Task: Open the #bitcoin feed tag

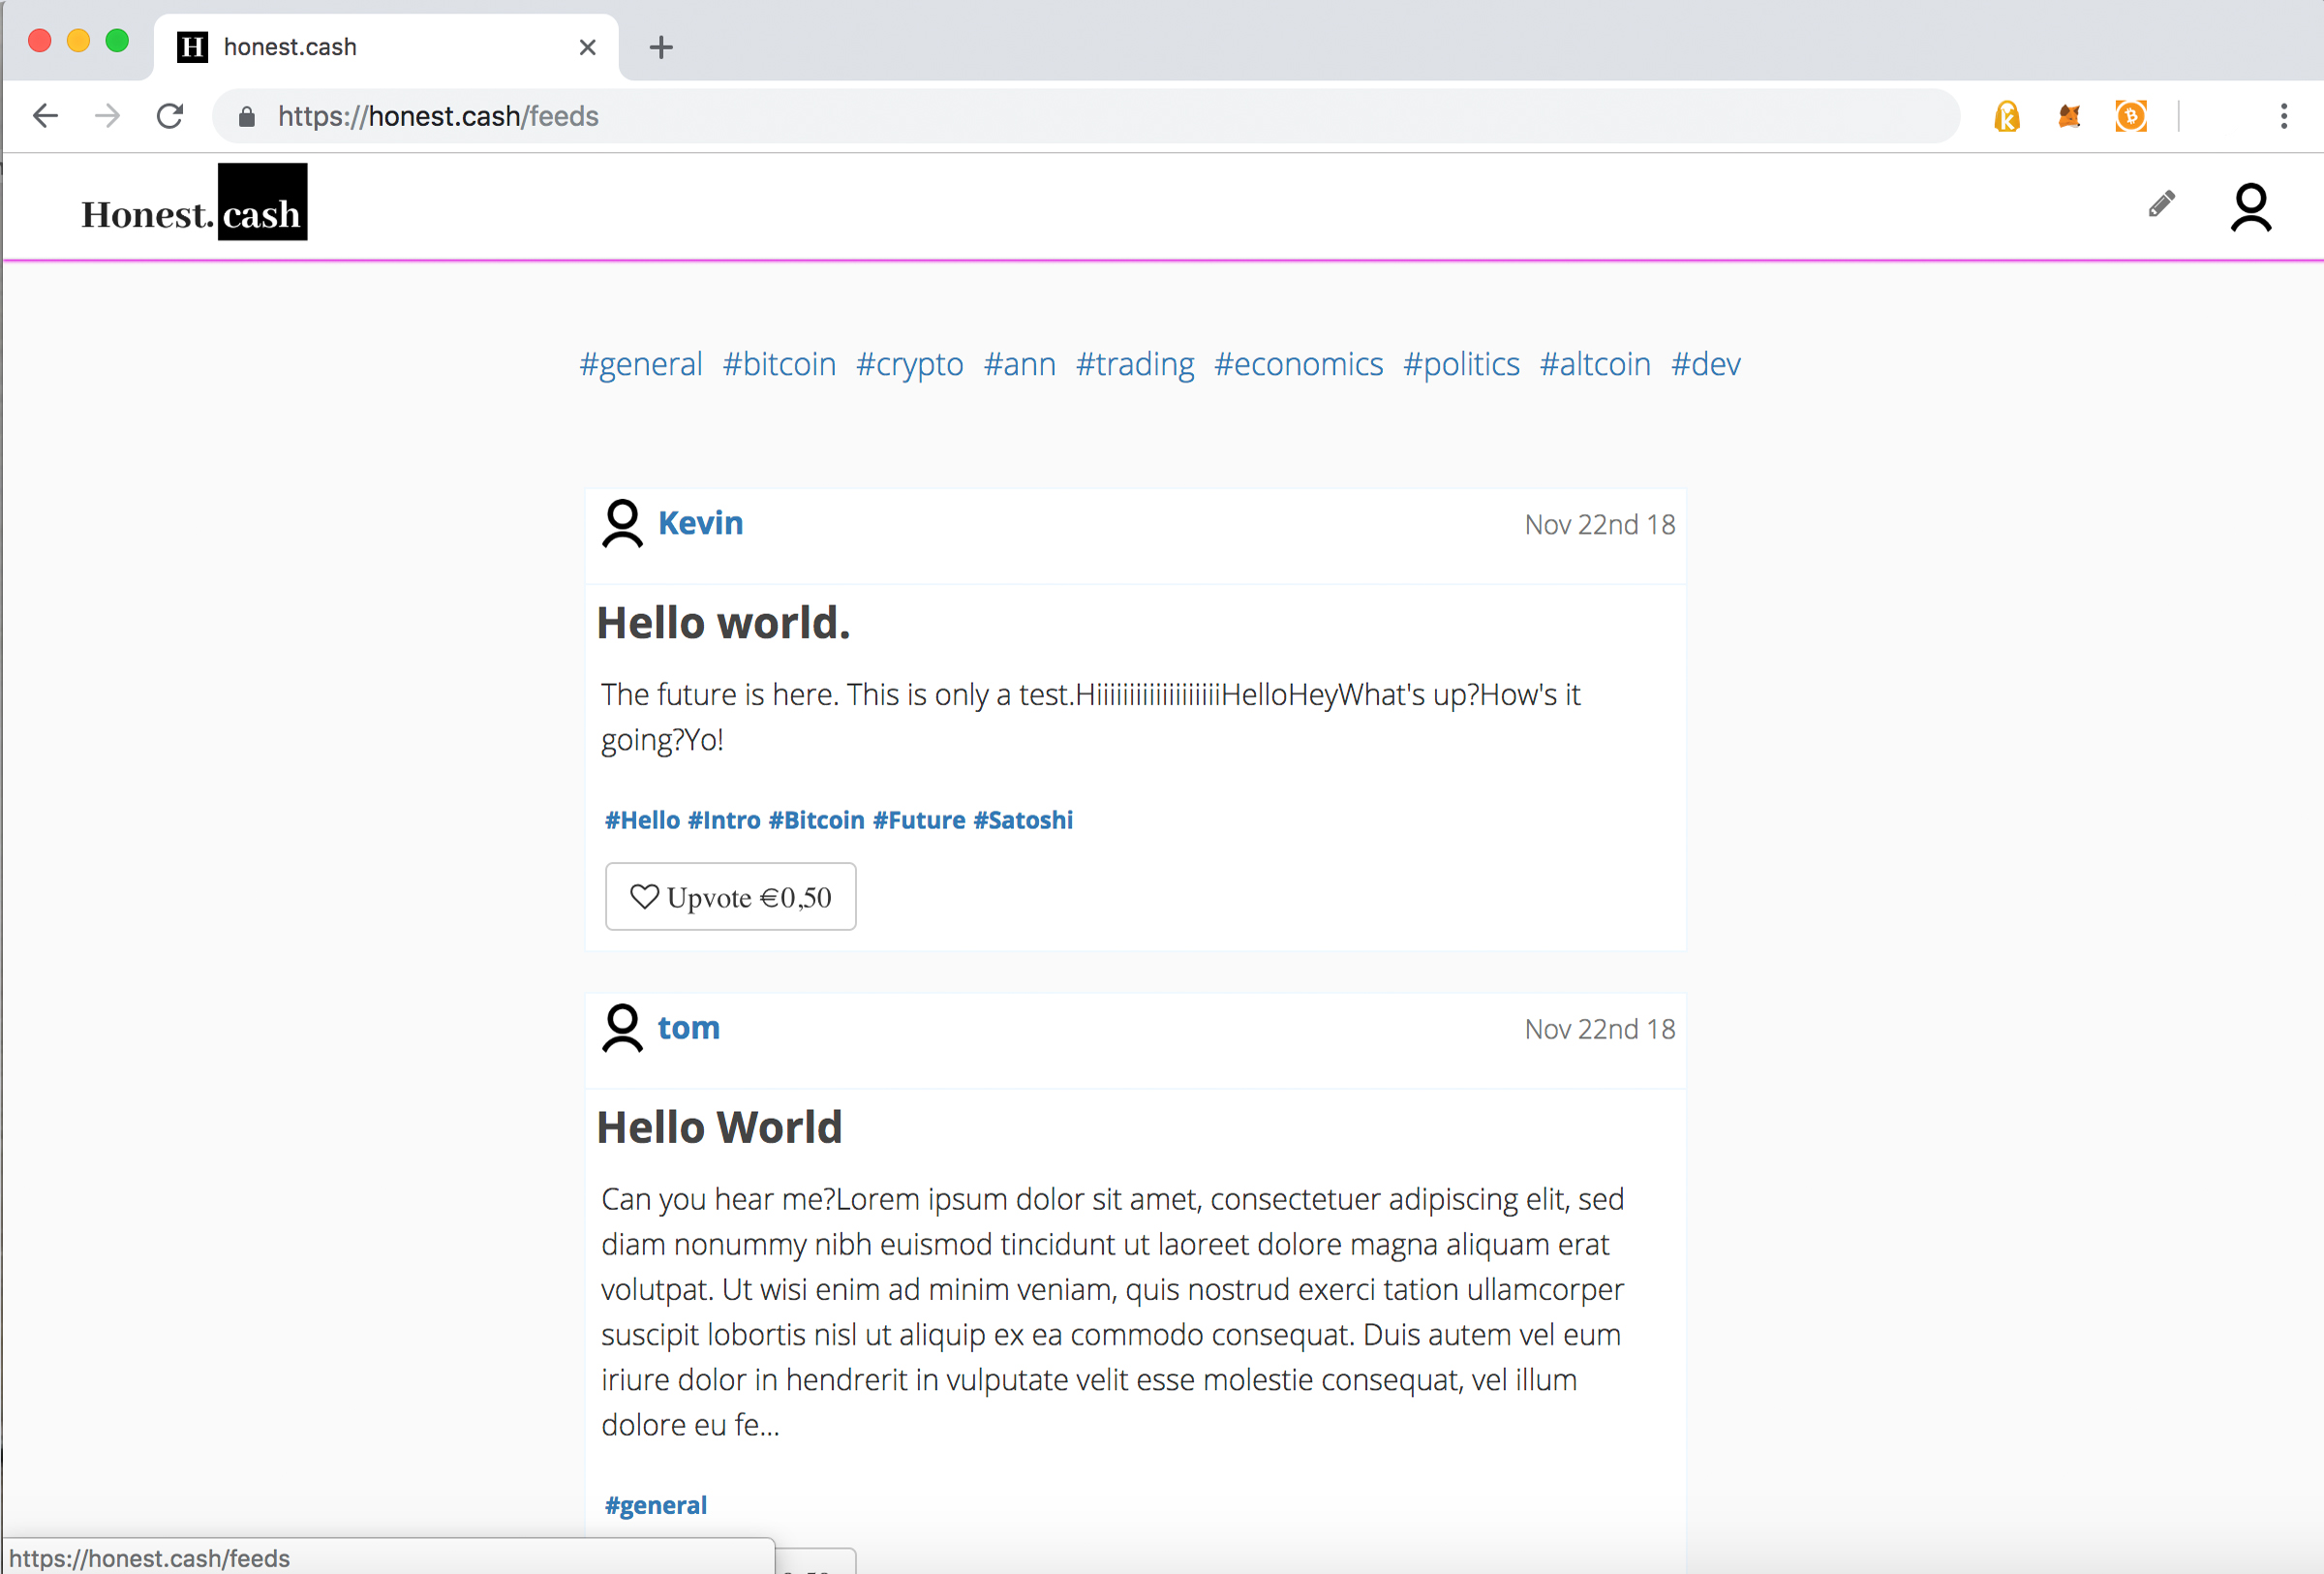Action: pos(779,364)
